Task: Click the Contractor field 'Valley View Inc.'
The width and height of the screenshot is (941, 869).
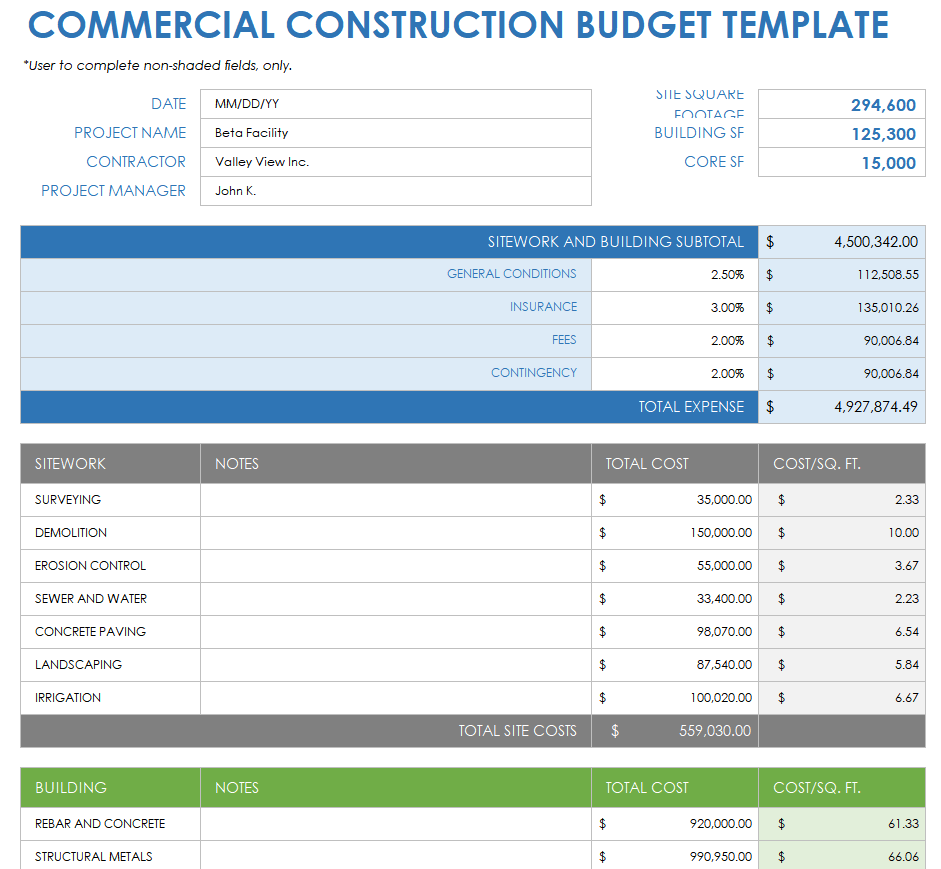Action: point(395,162)
